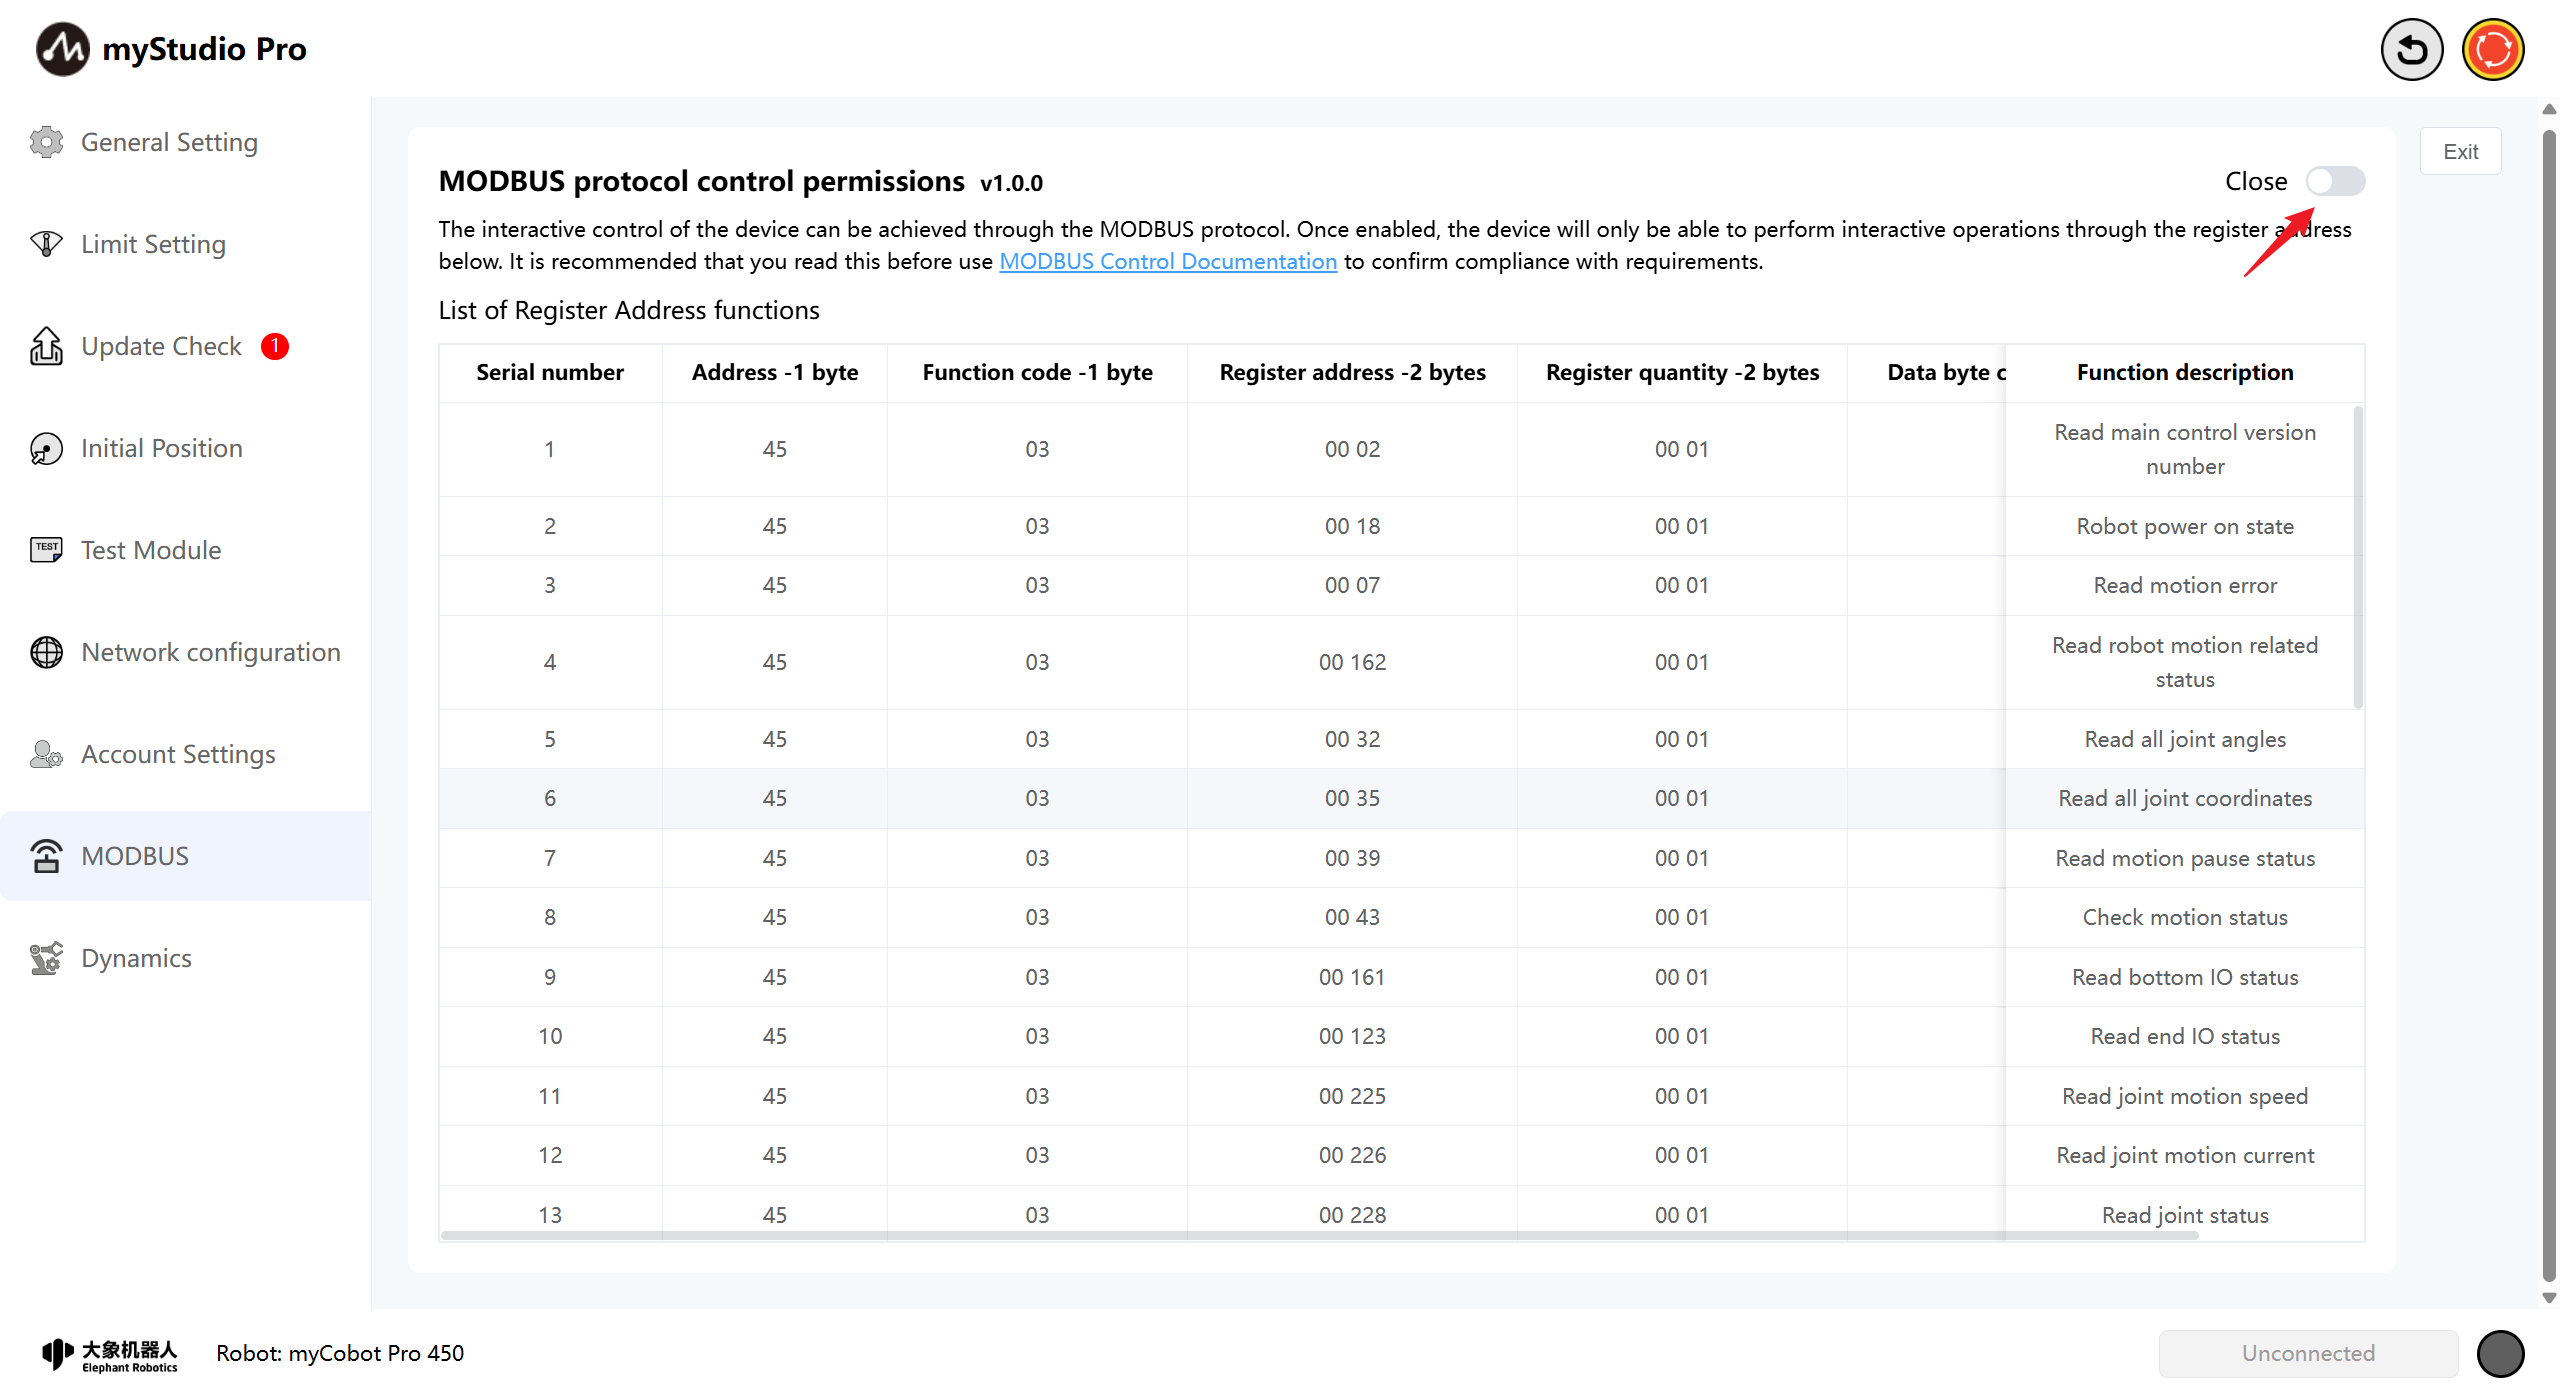This screenshot has width=2560, height=1398.
Task: Click the Limit Setting icon
Action: coord(46,244)
